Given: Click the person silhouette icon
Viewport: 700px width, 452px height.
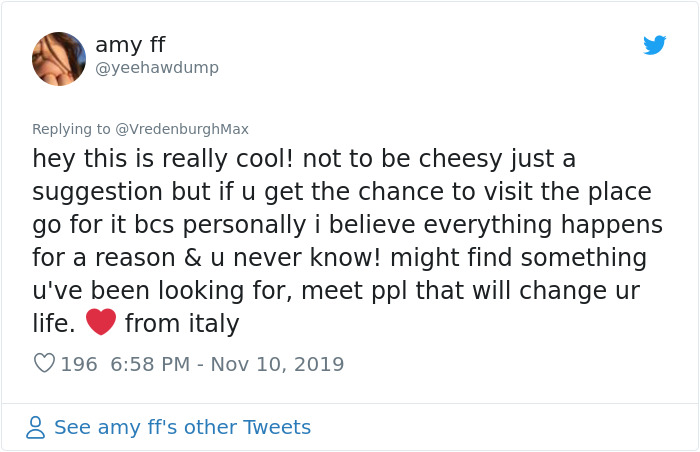Looking at the screenshot, I should click(x=36, y=428).
